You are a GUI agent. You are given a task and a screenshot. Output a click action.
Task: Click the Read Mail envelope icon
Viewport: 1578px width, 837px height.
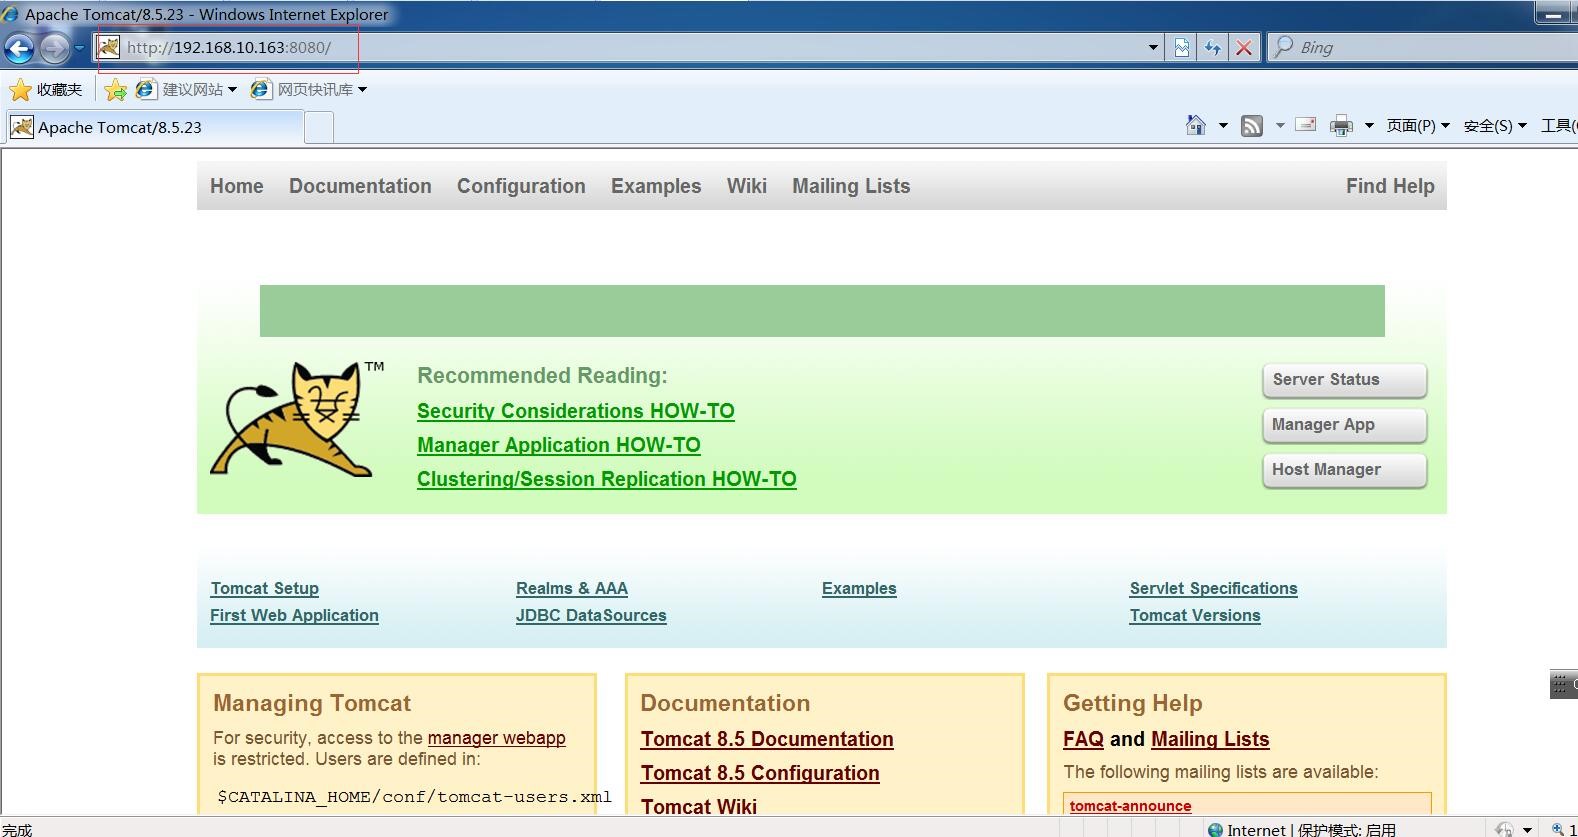1305,125
